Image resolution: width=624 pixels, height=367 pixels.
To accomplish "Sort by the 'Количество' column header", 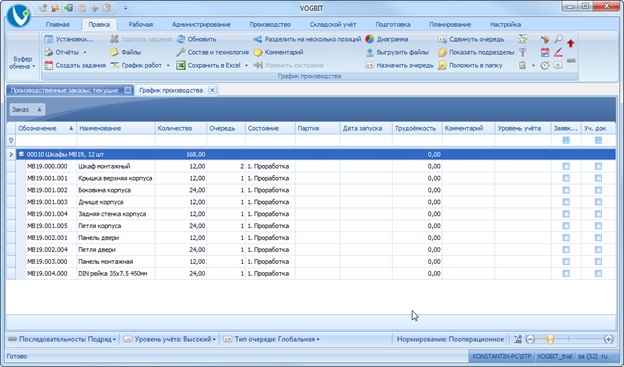I will 181,128.
